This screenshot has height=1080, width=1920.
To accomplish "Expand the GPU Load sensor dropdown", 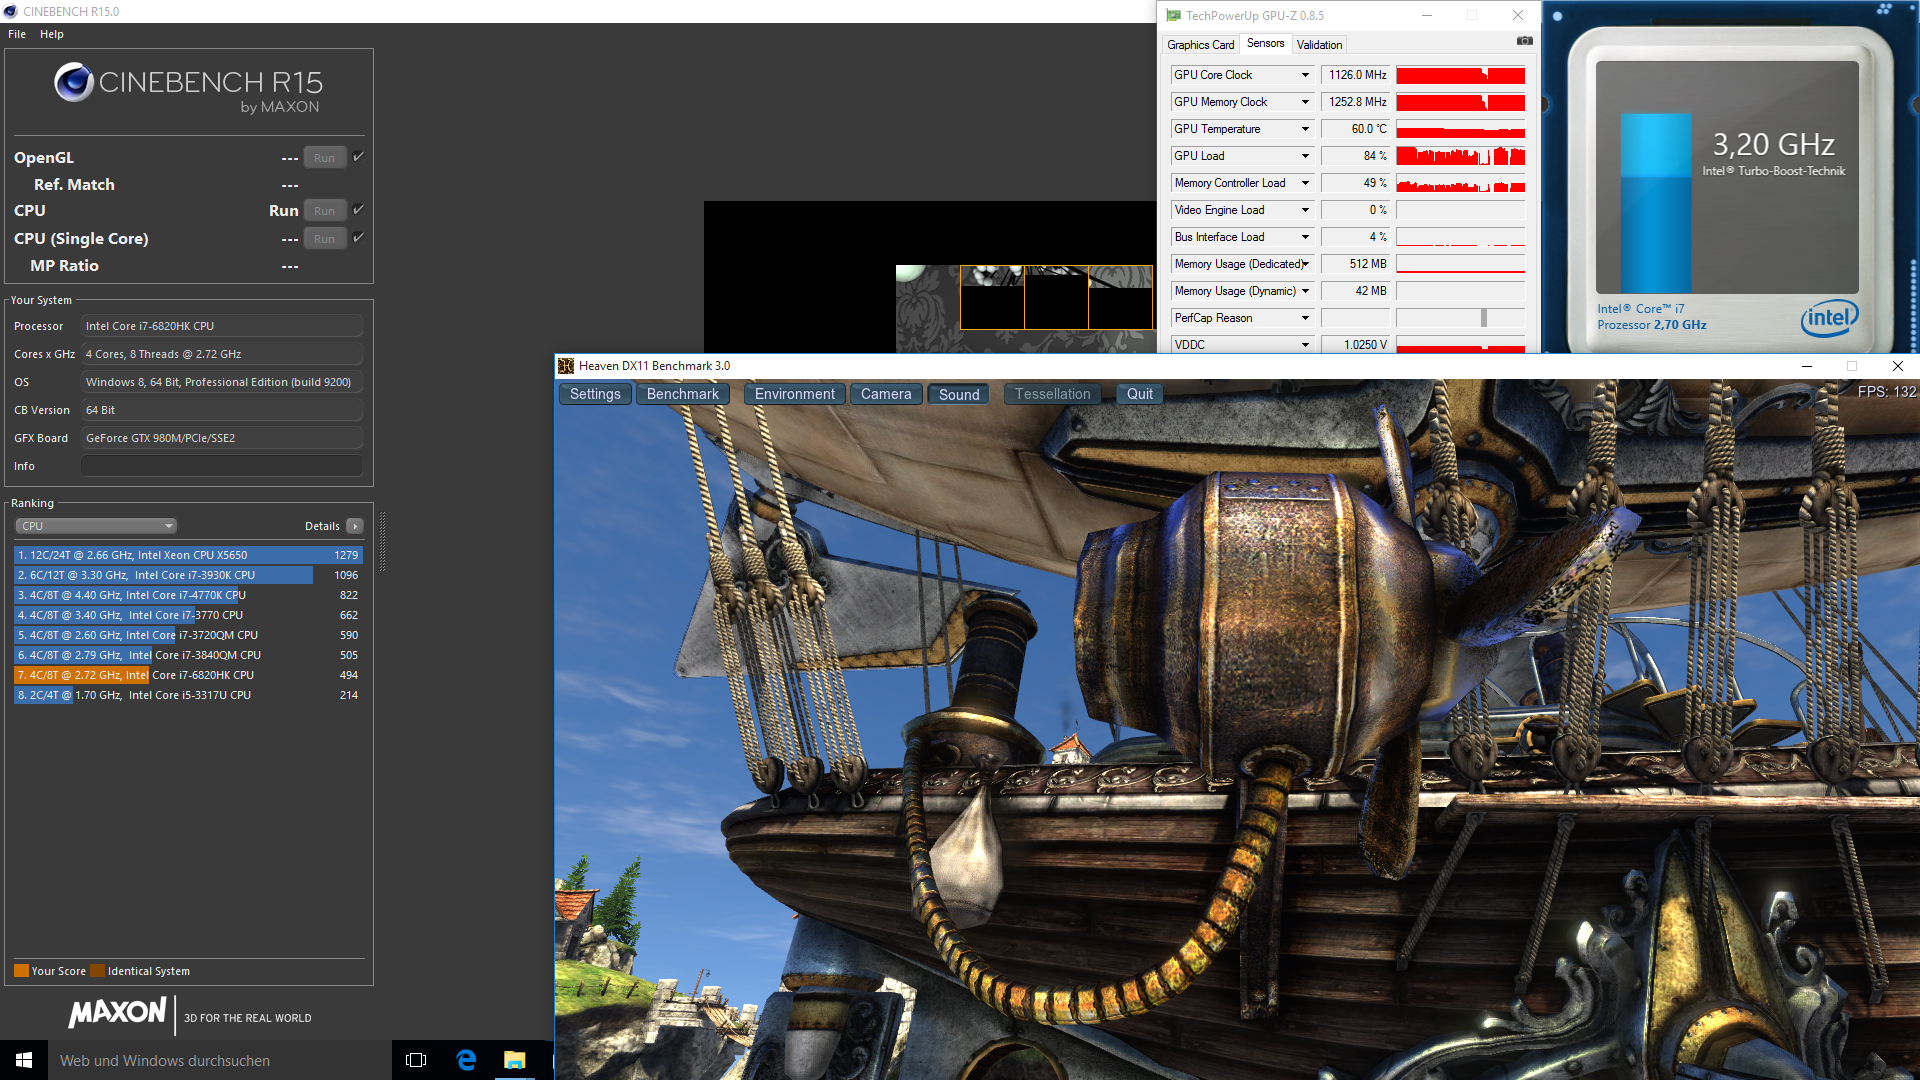I will pyautogui.click(x=1305, y=156).
